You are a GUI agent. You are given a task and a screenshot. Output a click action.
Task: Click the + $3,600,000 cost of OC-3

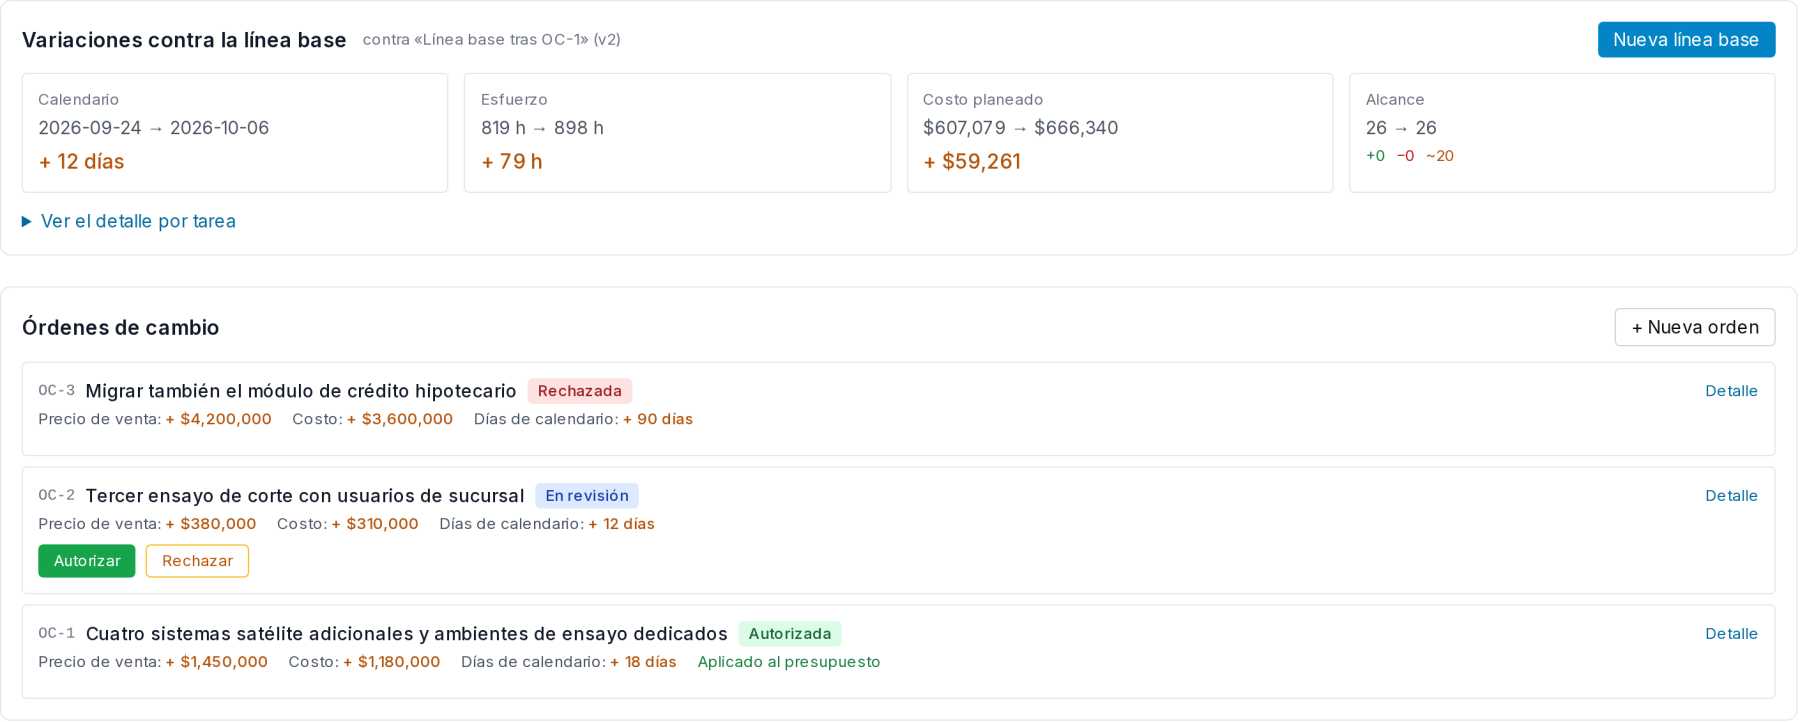(400, 419)
